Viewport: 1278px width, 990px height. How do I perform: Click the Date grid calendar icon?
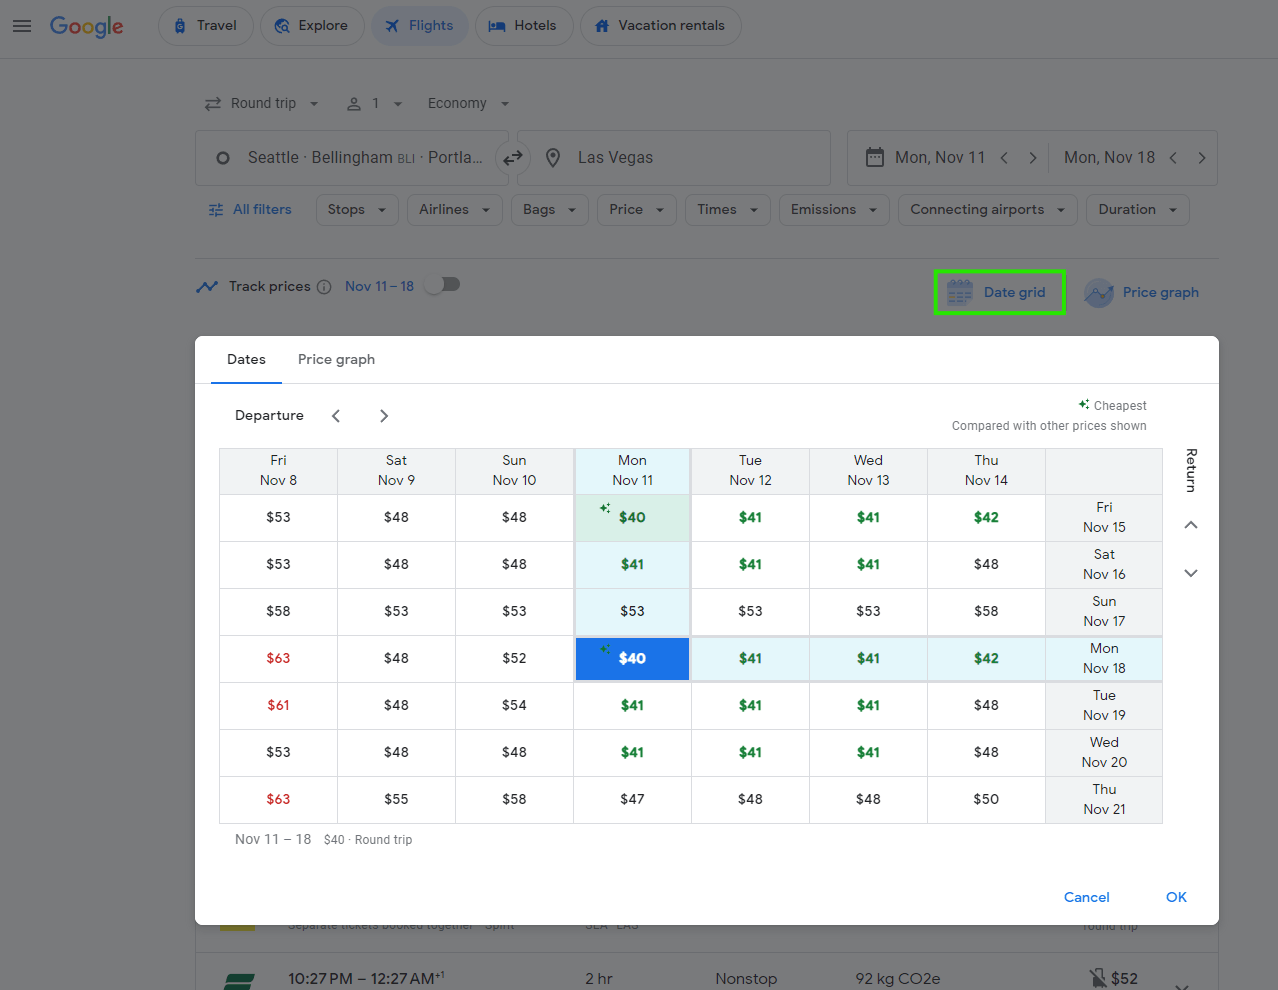[x=959, y=291]
